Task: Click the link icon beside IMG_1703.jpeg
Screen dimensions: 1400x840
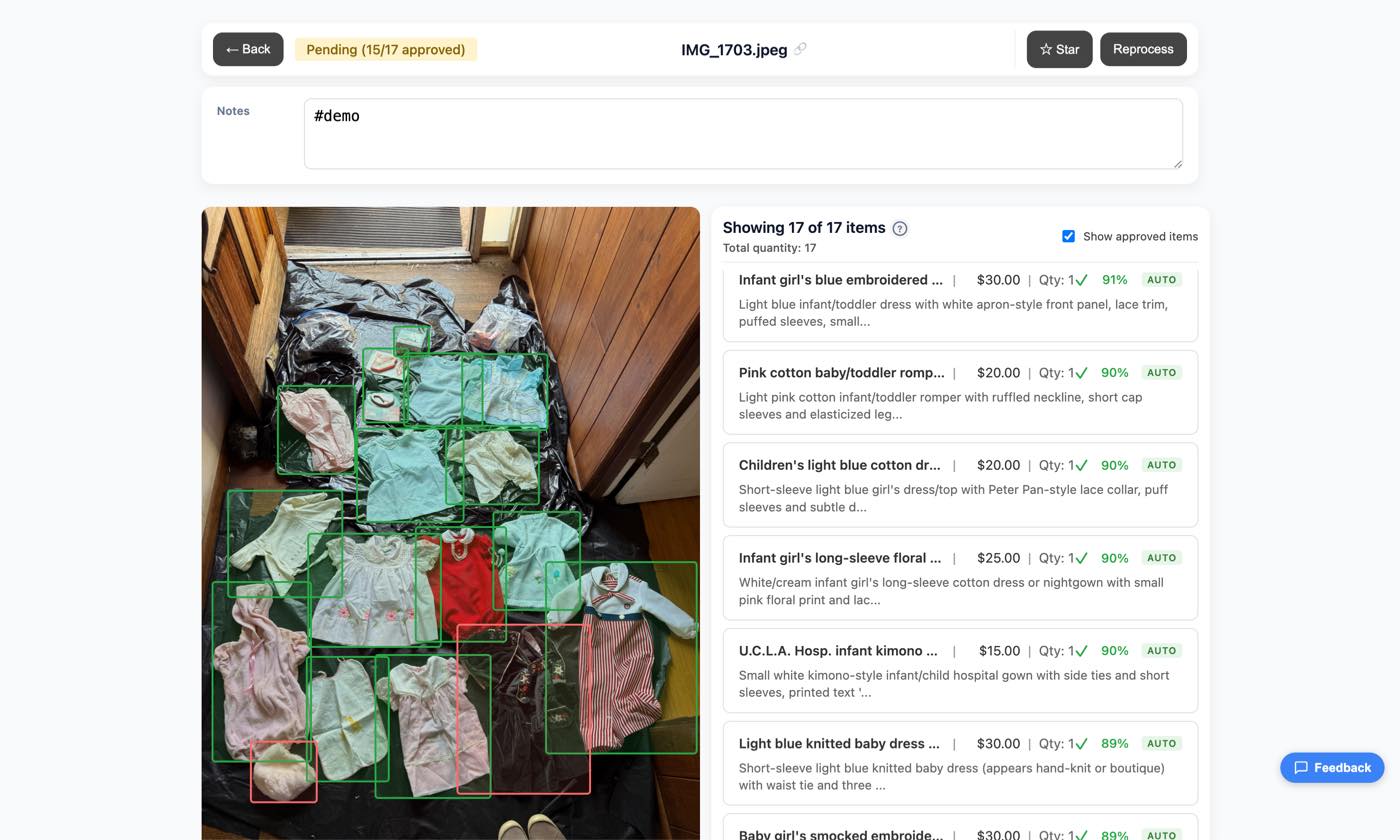Action: click(x=800, y=49)
